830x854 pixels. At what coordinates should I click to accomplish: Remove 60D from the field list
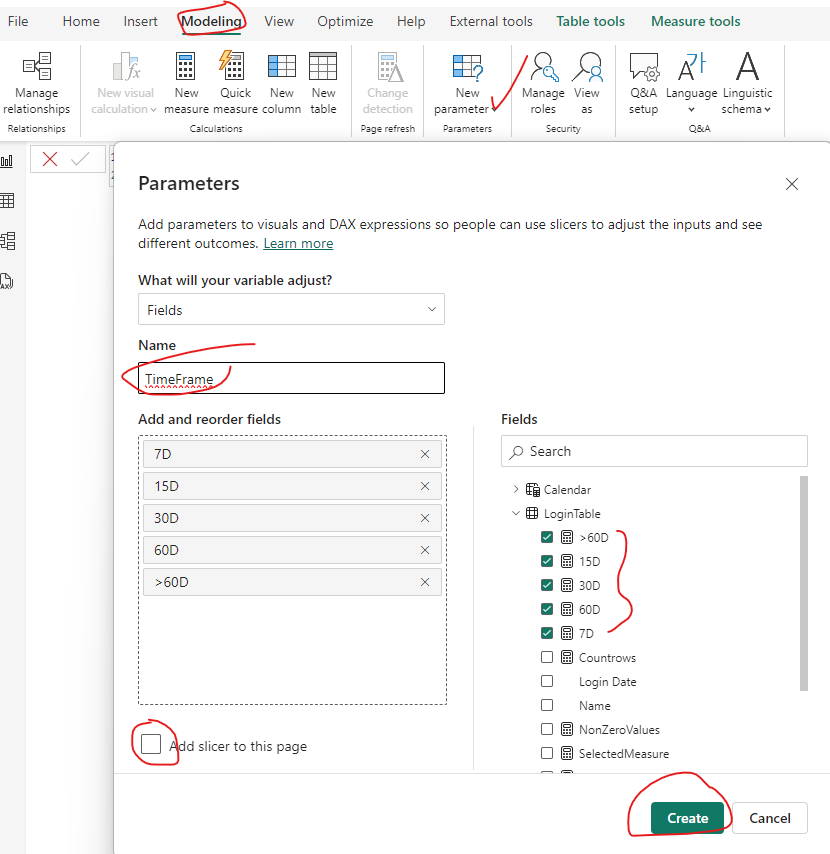click(425, 550)
